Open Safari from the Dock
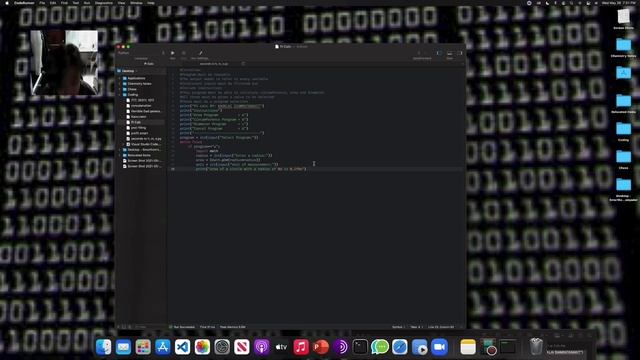Screen dimensions: 640x360 (x=400, y=347)
